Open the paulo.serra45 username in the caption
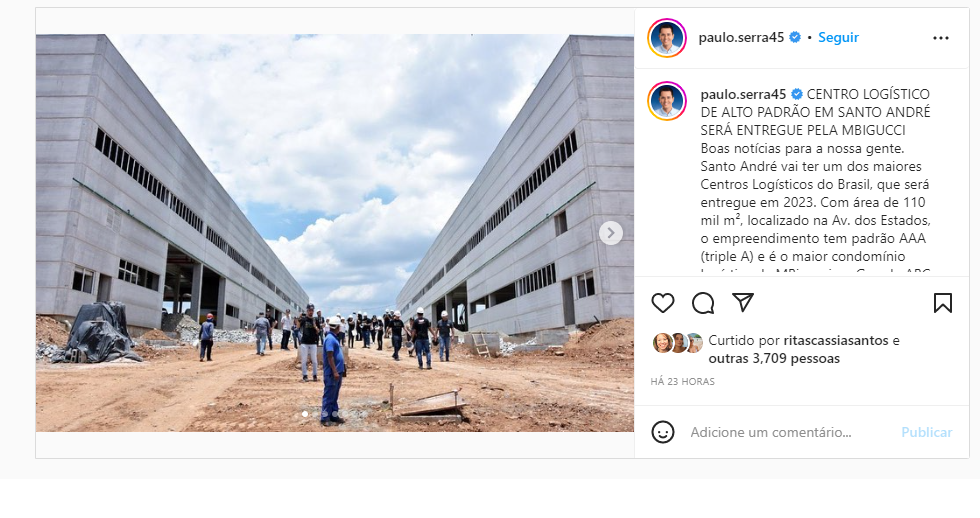The image size is (980, 518). click(743, 94)
